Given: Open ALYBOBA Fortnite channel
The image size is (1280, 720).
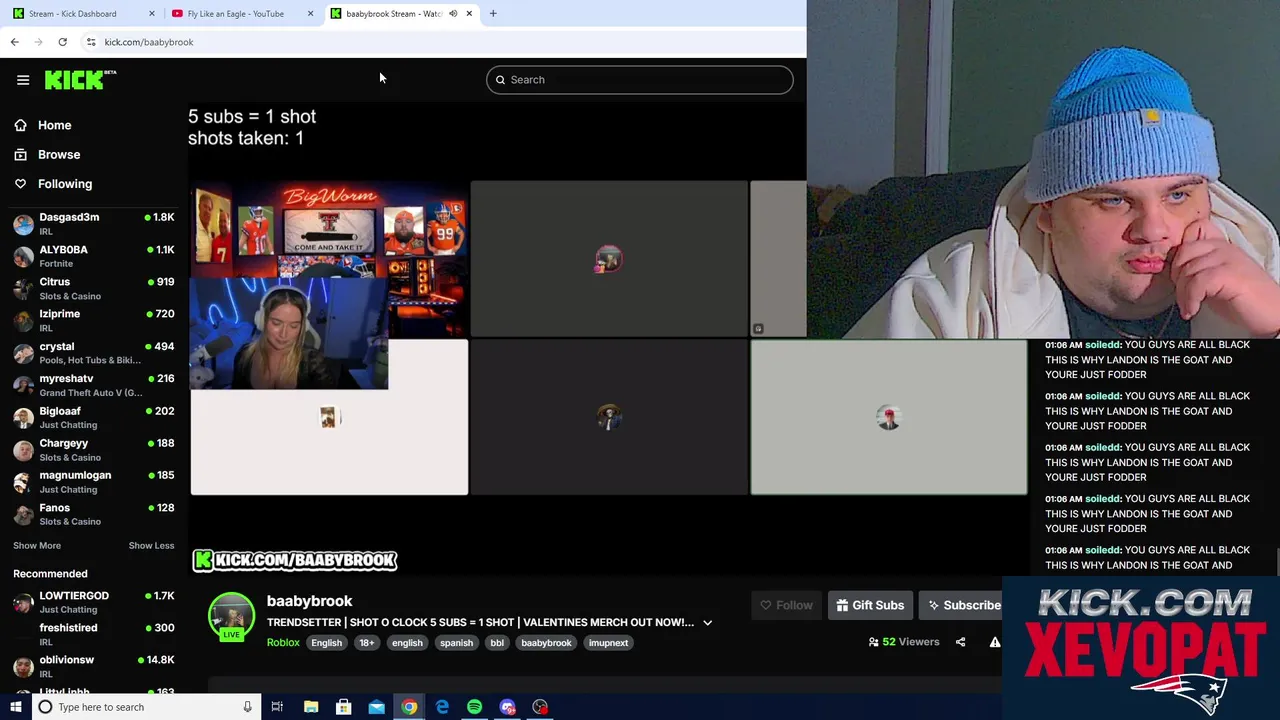Looking at the screenshot, I should click(93, 256).
